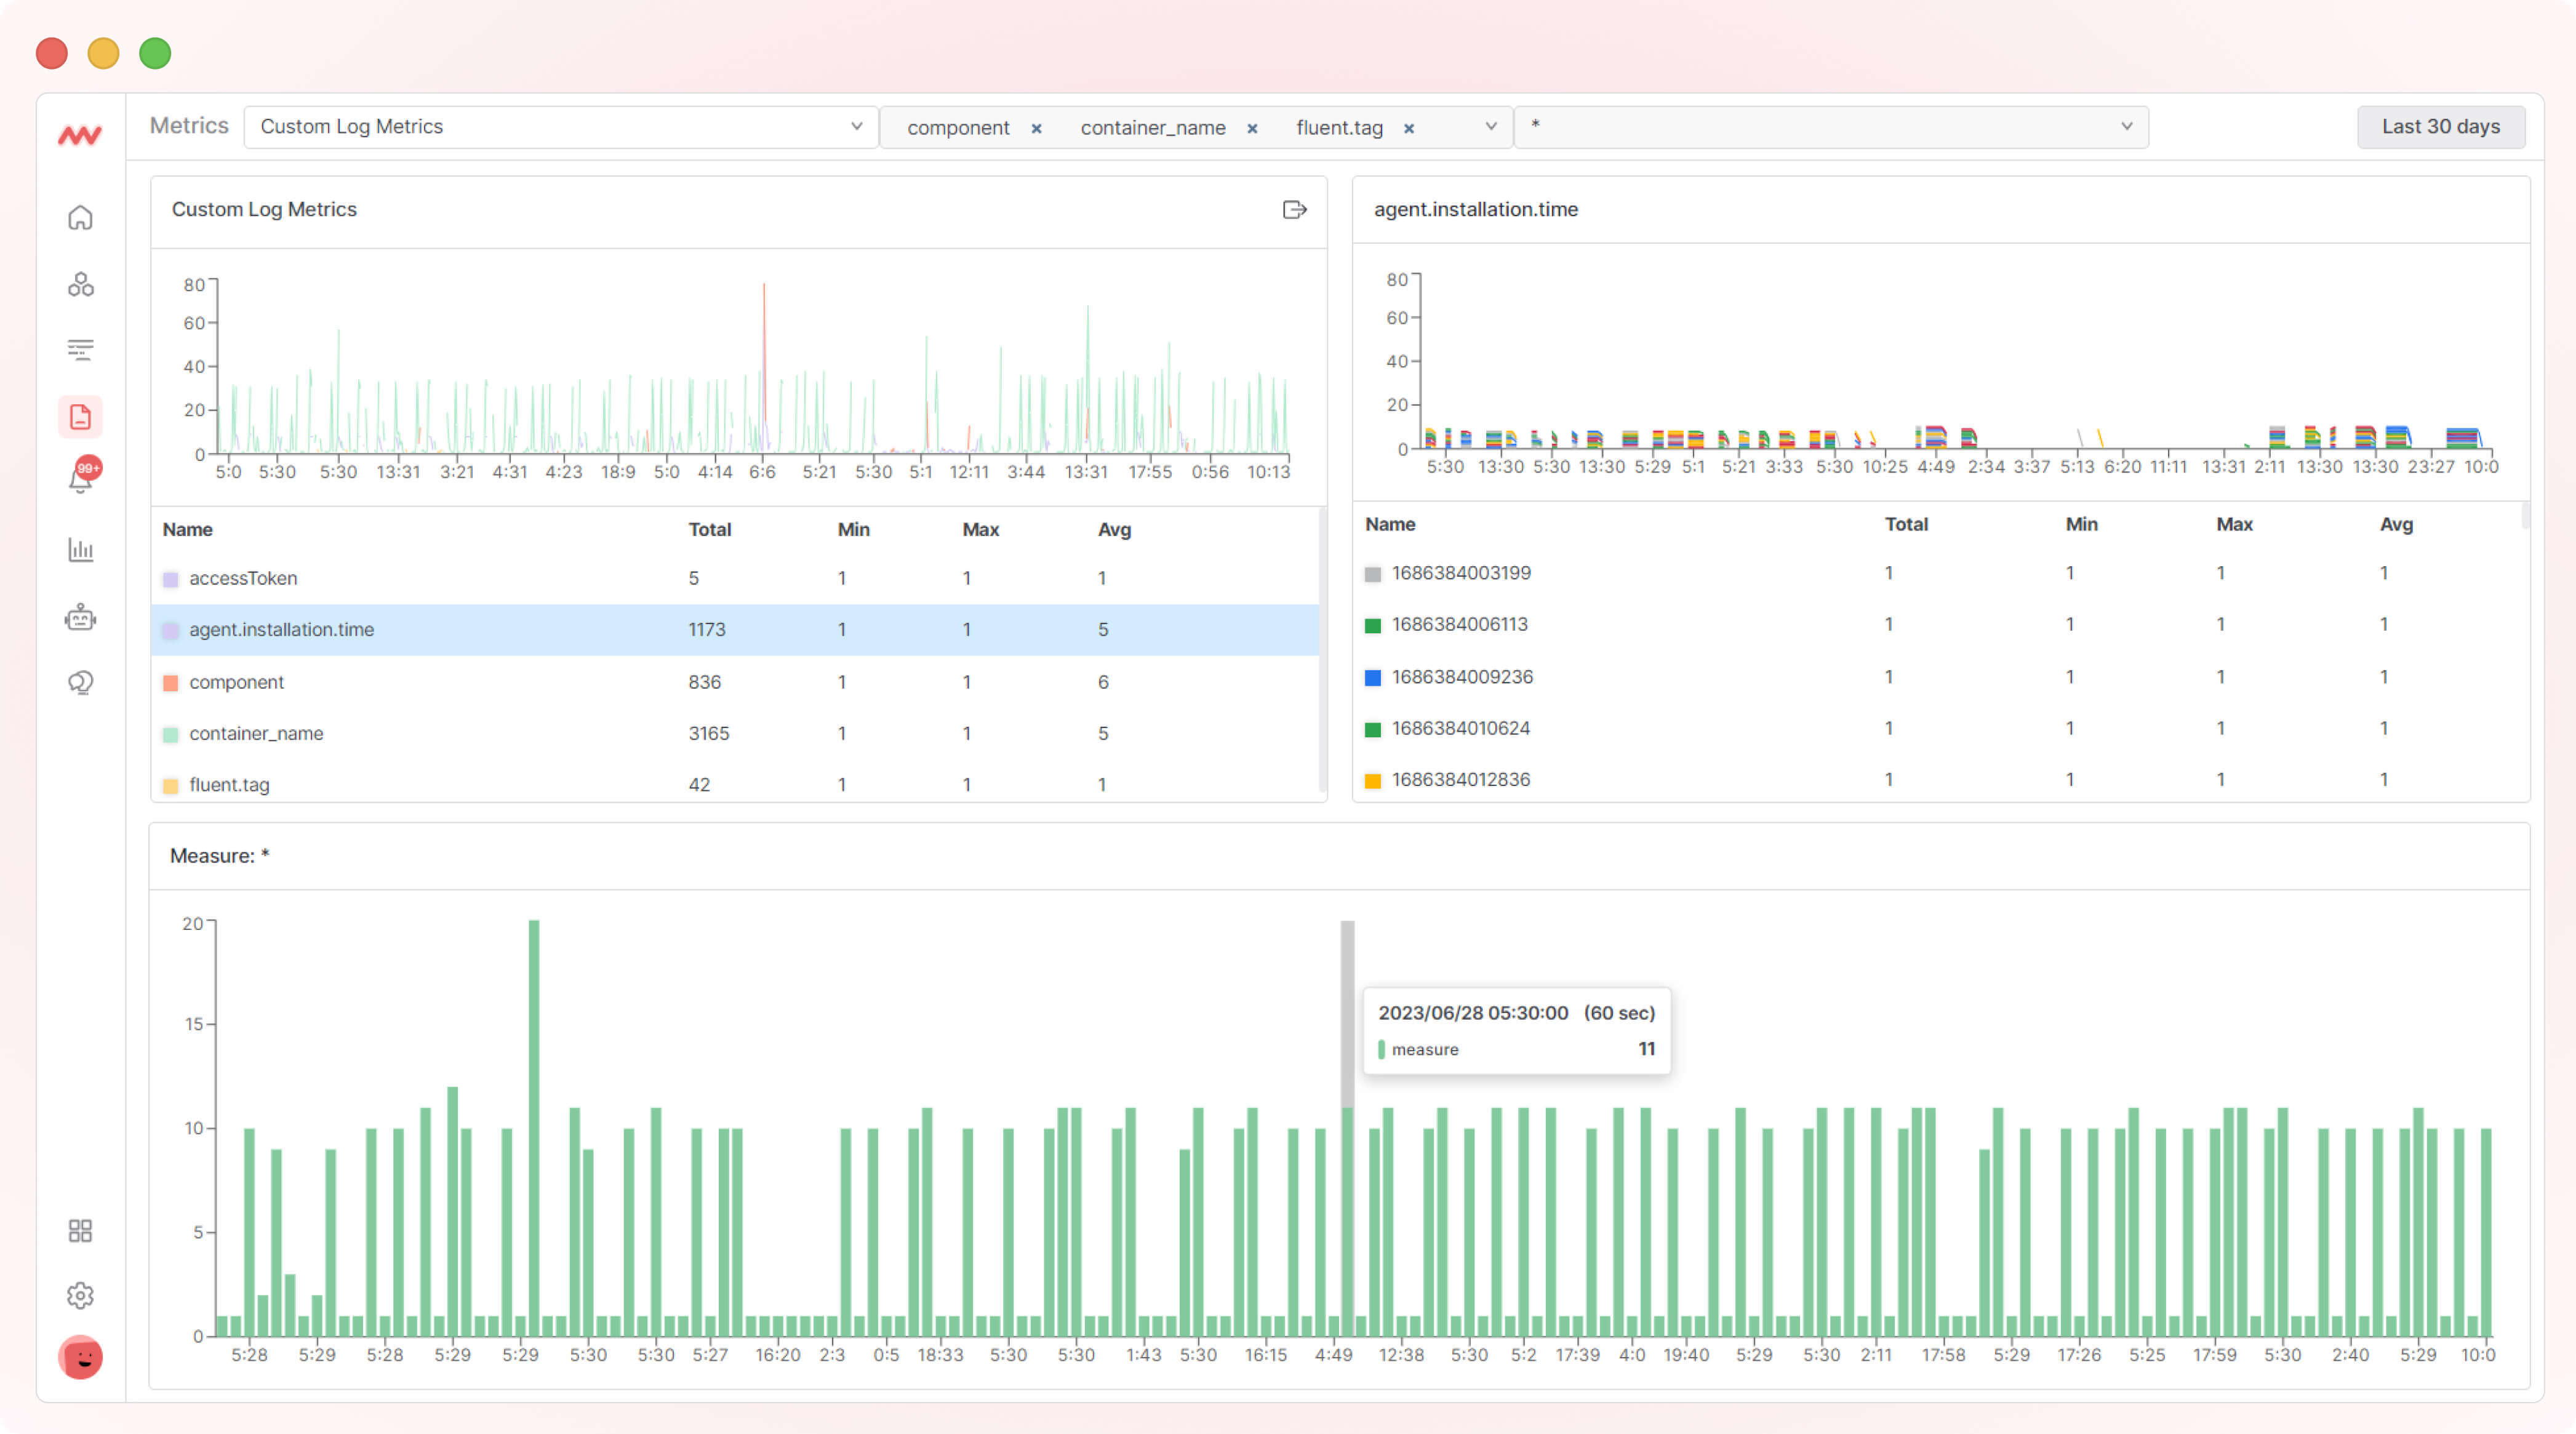The image size is (2576, 1434).
Task: Open the settings gear icon
Action: (x=80, y=1295)
